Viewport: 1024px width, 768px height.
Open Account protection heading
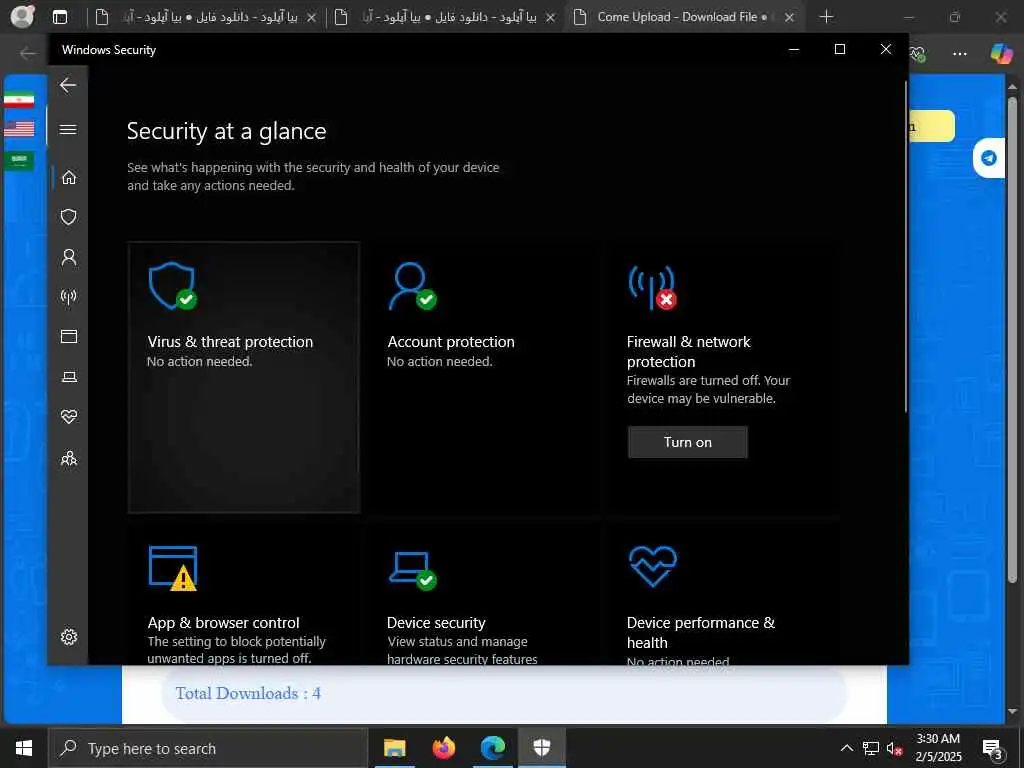[451, 342]
